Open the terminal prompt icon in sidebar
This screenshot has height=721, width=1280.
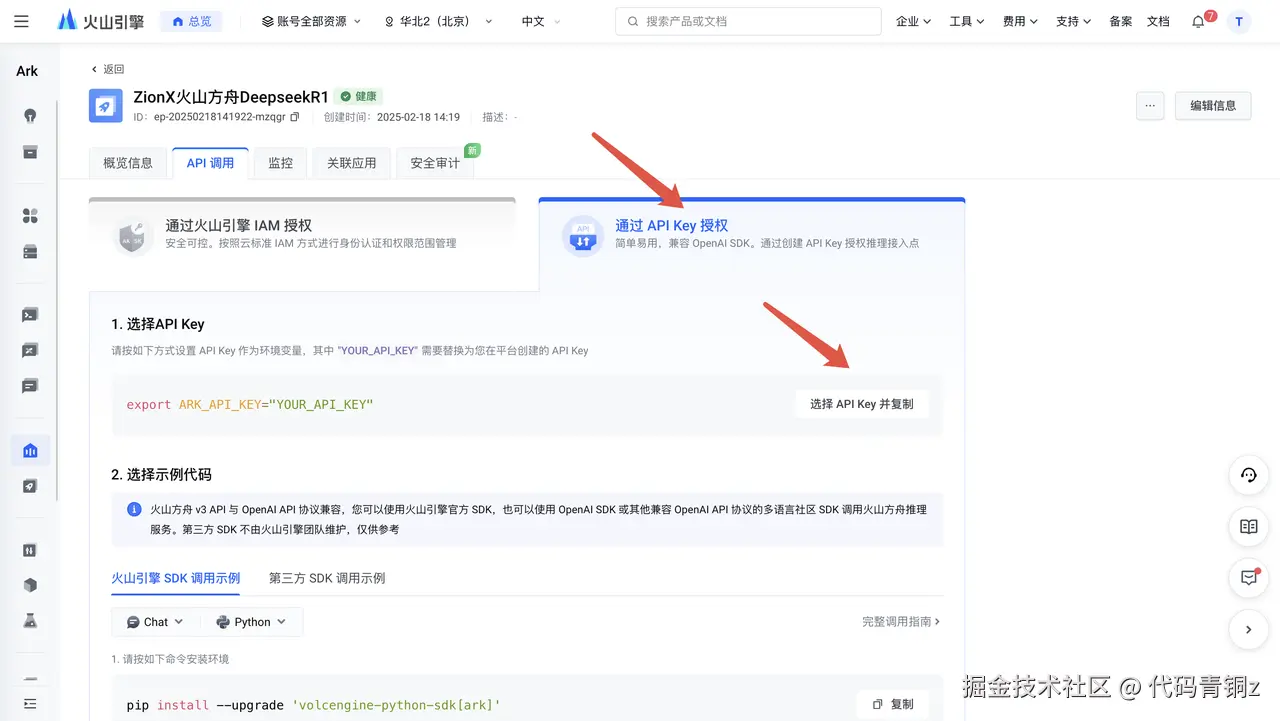click(30, 315)
